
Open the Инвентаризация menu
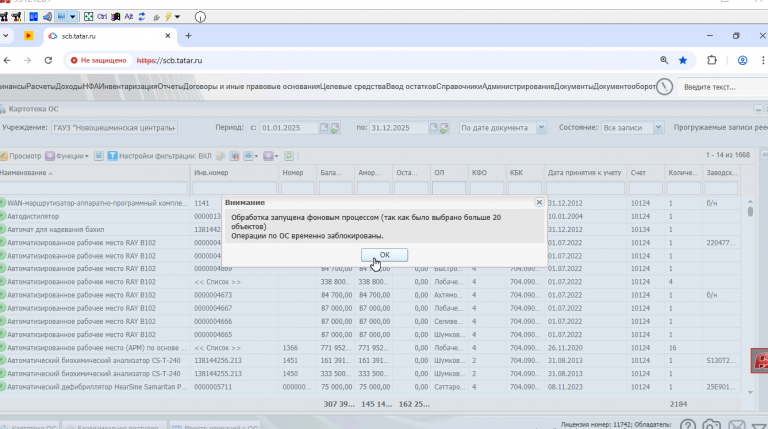pyautogui.click(x=129, y=87)
